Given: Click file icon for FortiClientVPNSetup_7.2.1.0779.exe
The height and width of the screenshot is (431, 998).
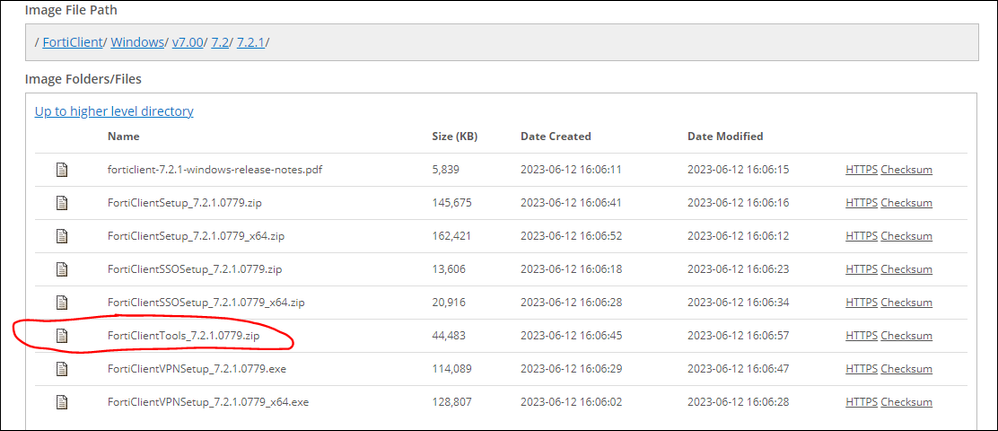Looking at the screenshot, I should 62,369.
